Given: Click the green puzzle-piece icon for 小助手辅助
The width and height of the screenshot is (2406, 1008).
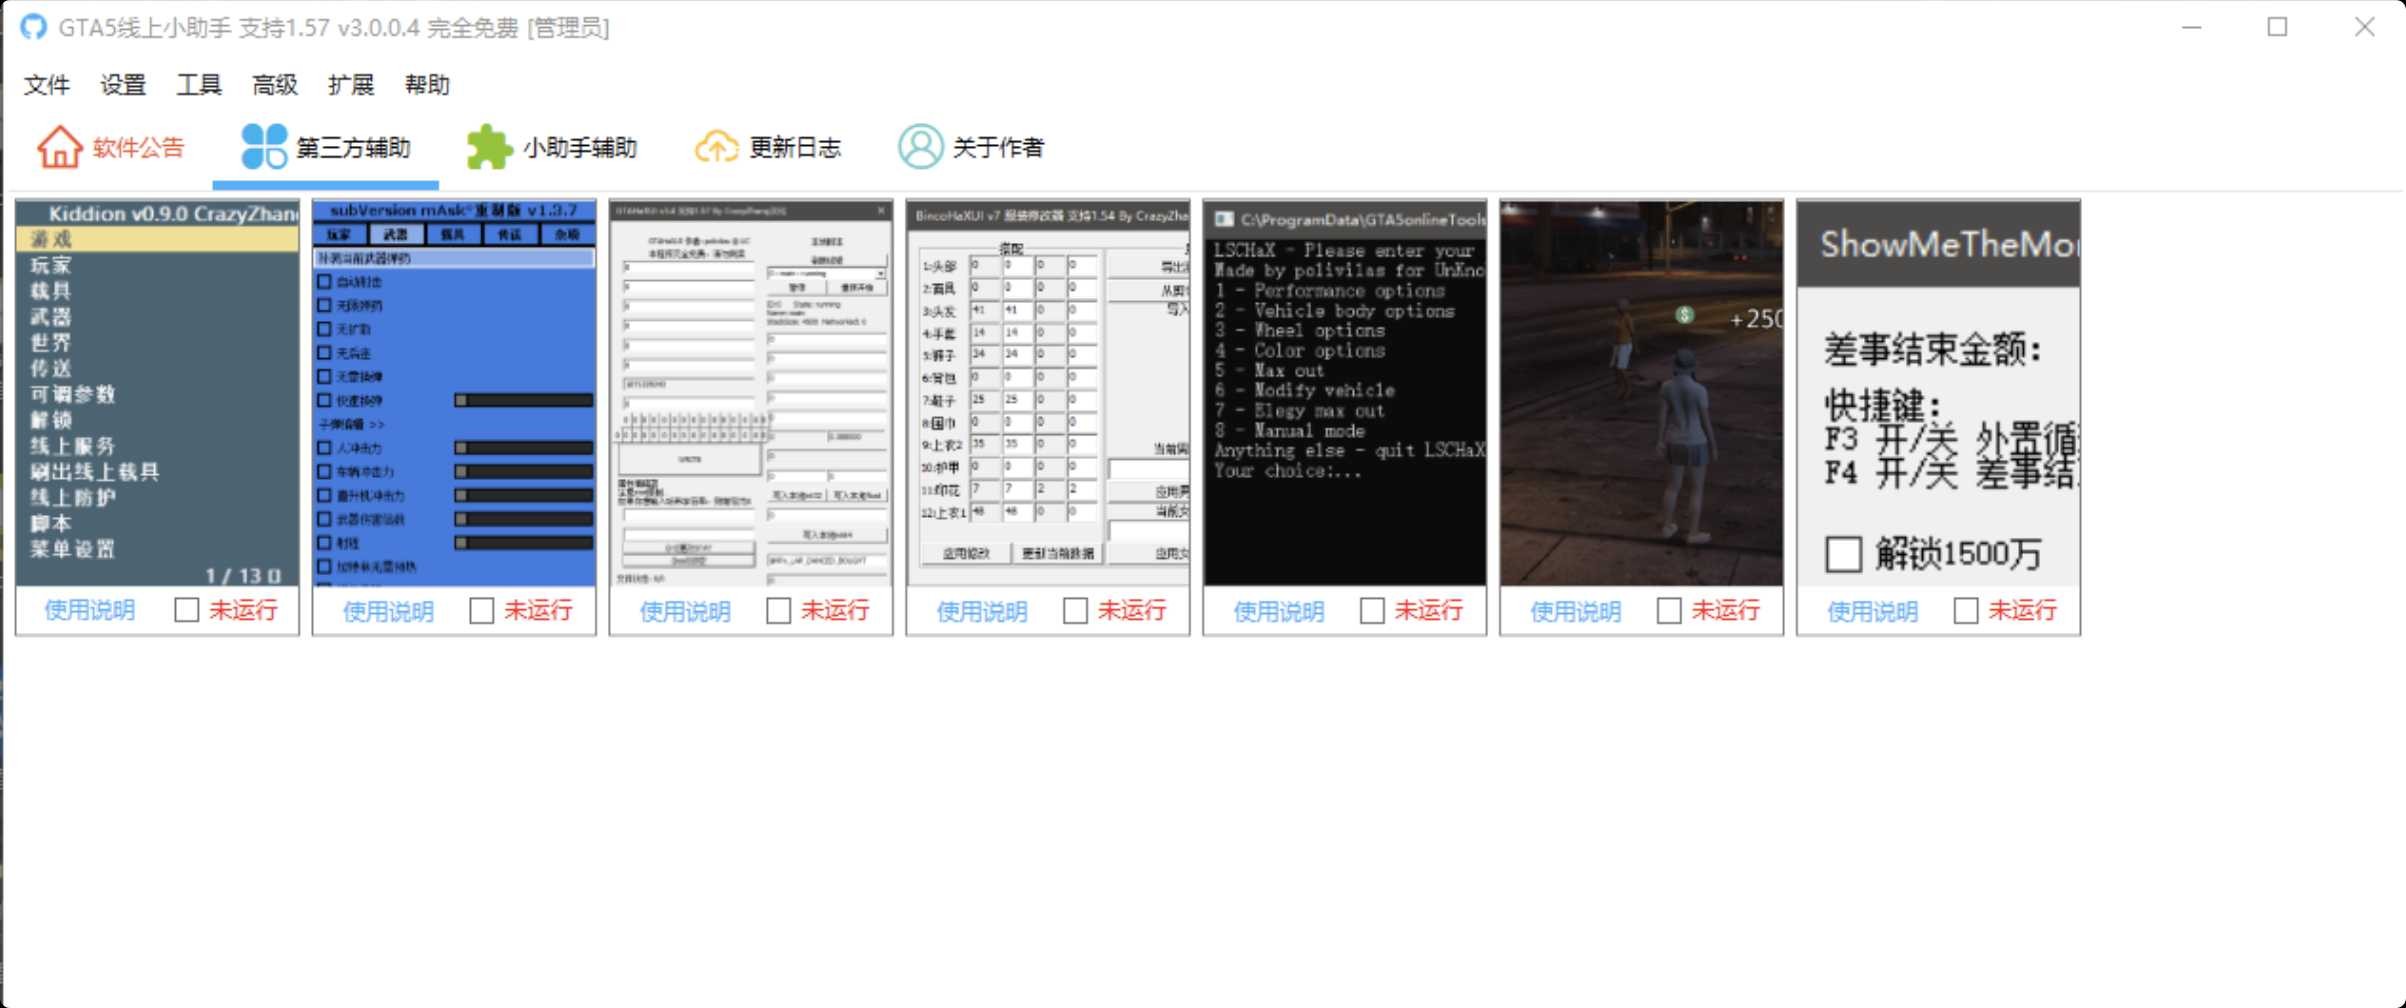Looking at the screenshot, I should tap(489, 147).
